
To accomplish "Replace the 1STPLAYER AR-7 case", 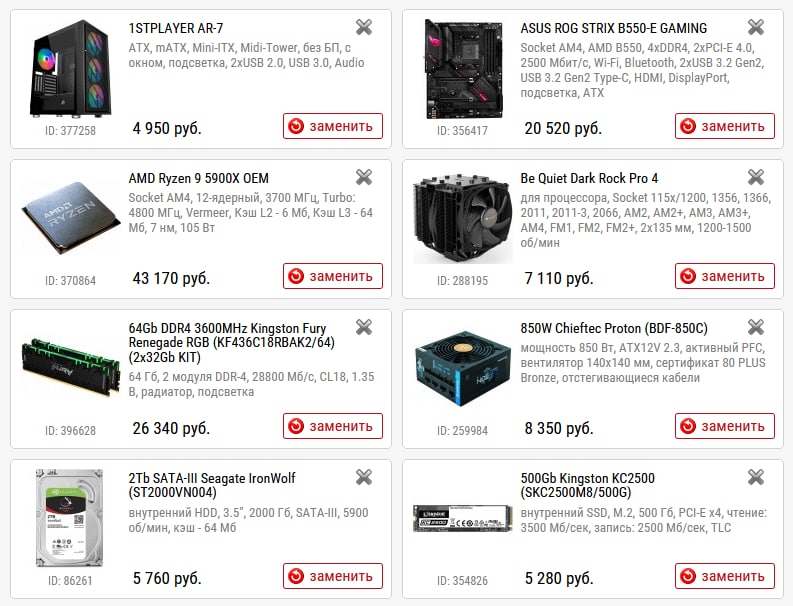I will coord(333,126).
